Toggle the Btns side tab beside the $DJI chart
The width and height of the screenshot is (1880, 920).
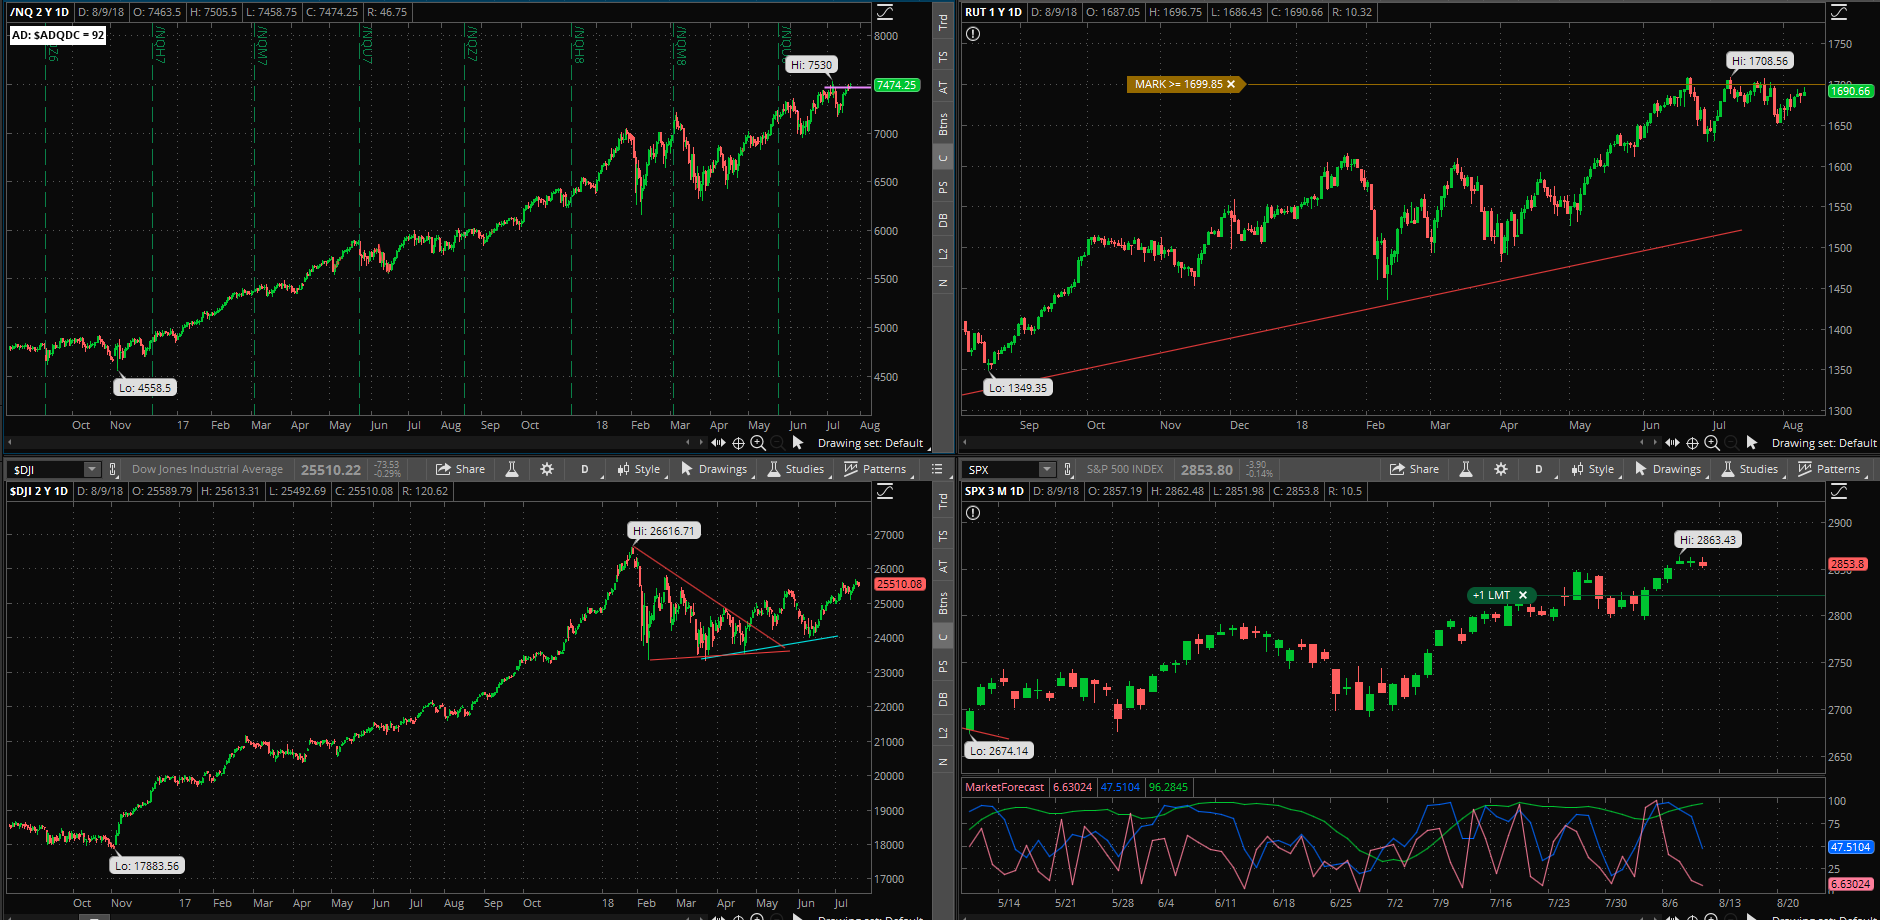coord(943,603)
